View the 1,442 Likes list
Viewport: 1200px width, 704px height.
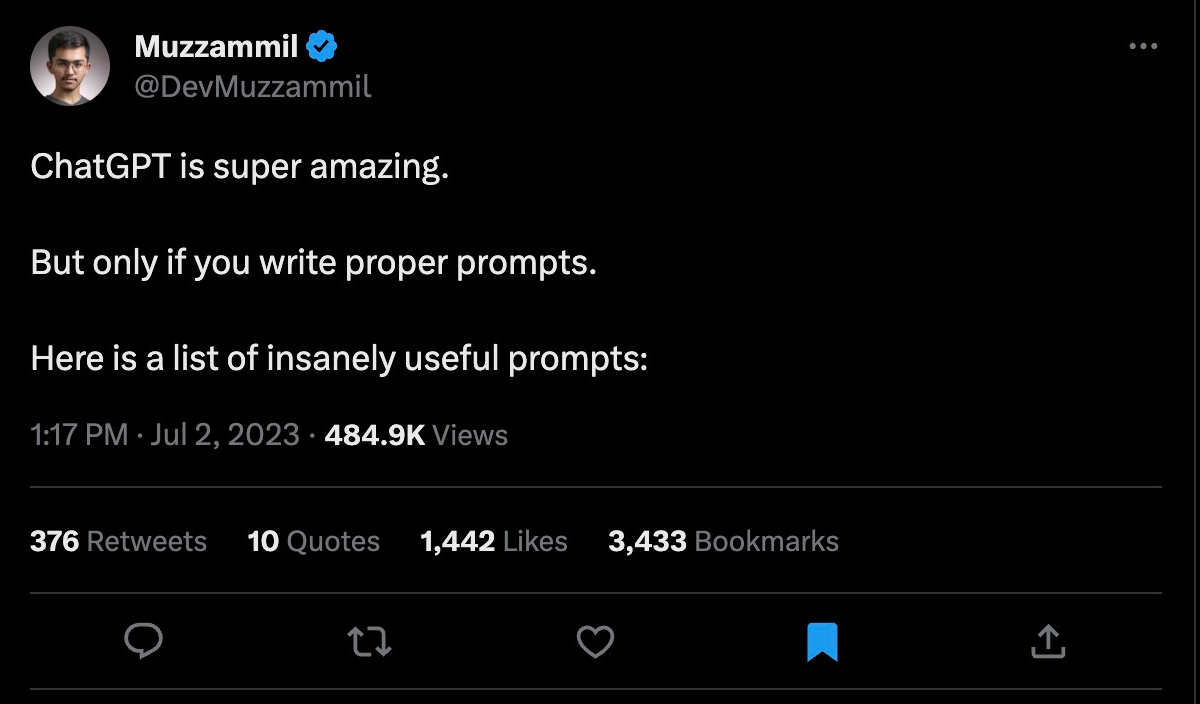click(x=495, y=541)
